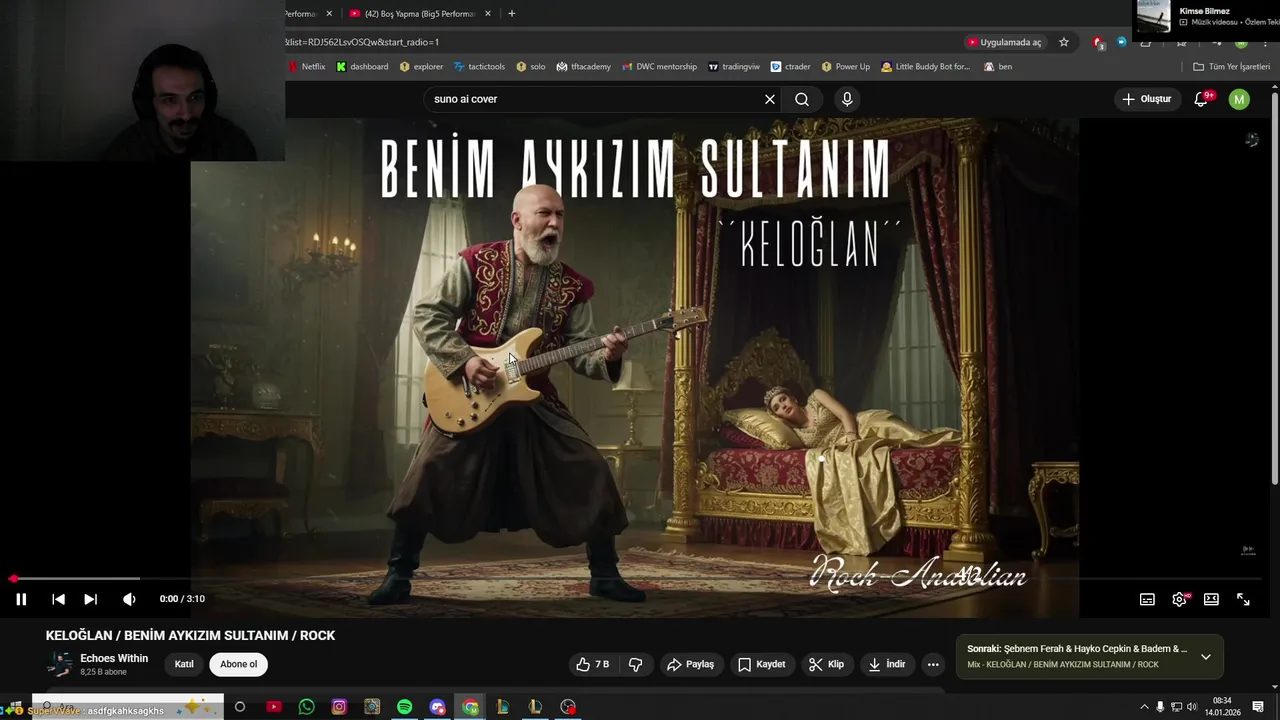The width and height of the screenshot is (1280, 720).
Task: Click the Uygulamada aç chip
Action: [1004, 42]
